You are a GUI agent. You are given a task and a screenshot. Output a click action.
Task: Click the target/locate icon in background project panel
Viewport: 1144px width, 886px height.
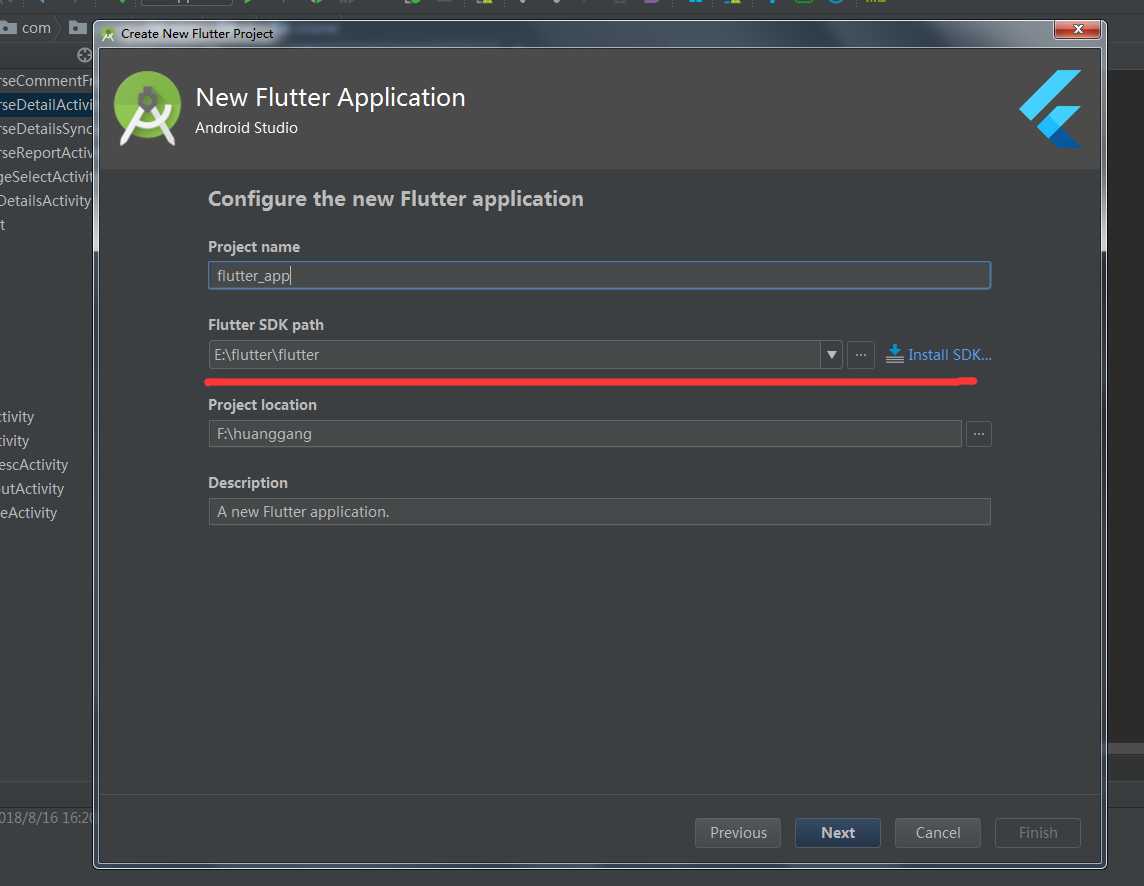point(85,55)
